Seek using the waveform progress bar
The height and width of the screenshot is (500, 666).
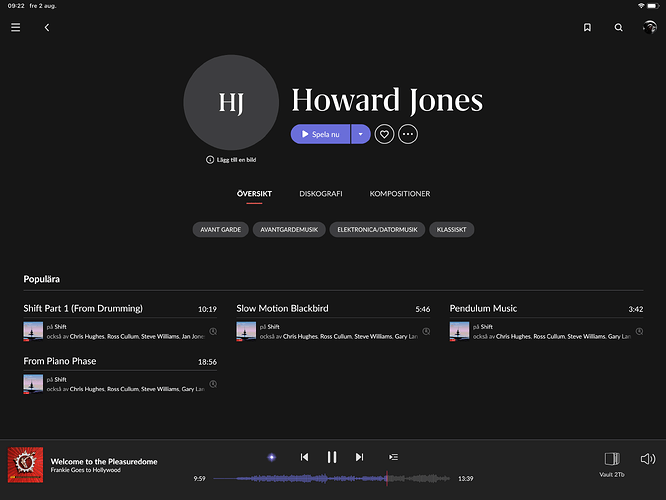tap(331, 479)
